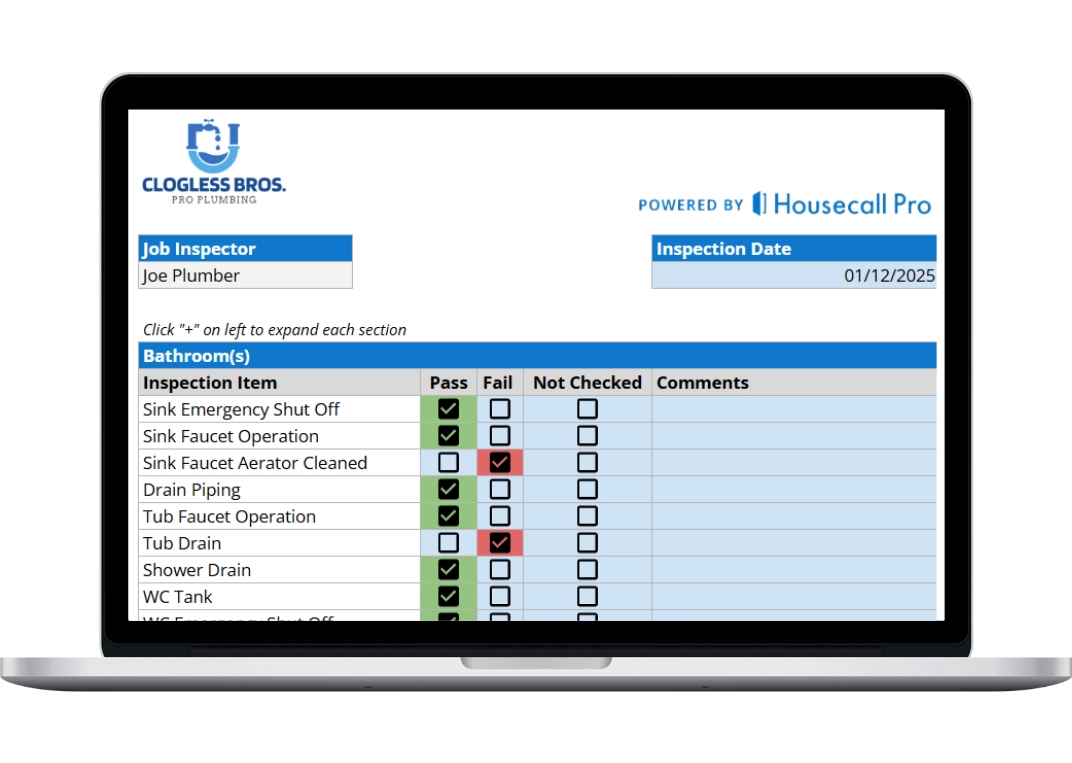
Task: Uncheck Fail for Sink Faucet Aerator Cleaned
Action: tap(499, 463)
